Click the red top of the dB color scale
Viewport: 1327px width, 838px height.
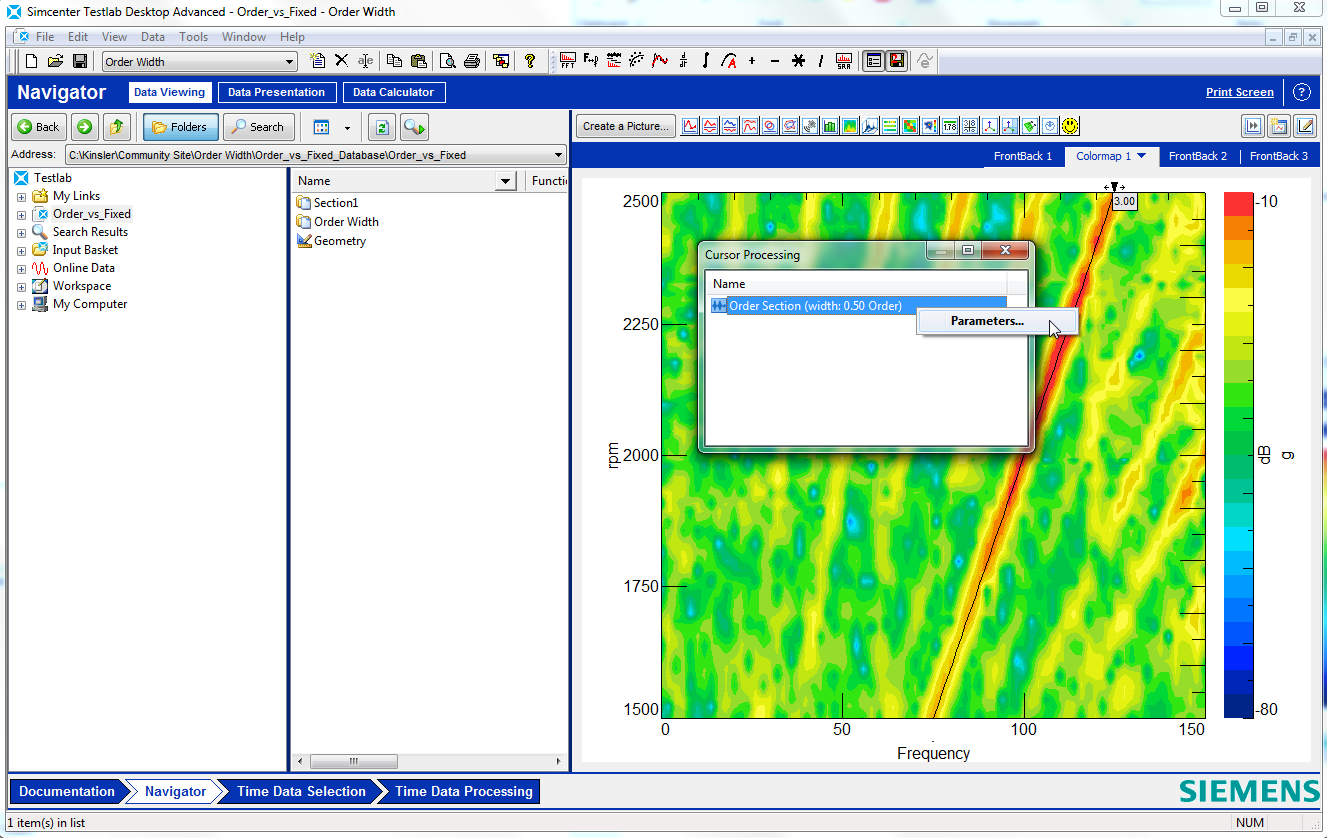pyautogui.click(x=1238, y=203)
